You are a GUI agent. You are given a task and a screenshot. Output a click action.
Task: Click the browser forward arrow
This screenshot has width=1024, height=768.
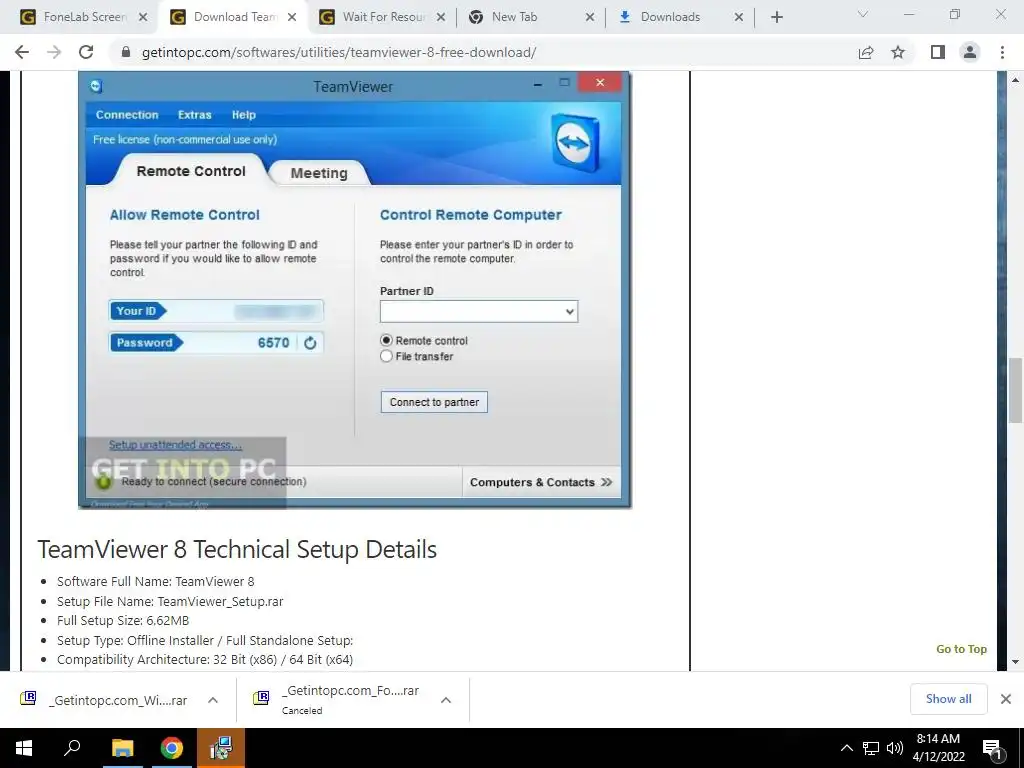click(x=54, y=52)
